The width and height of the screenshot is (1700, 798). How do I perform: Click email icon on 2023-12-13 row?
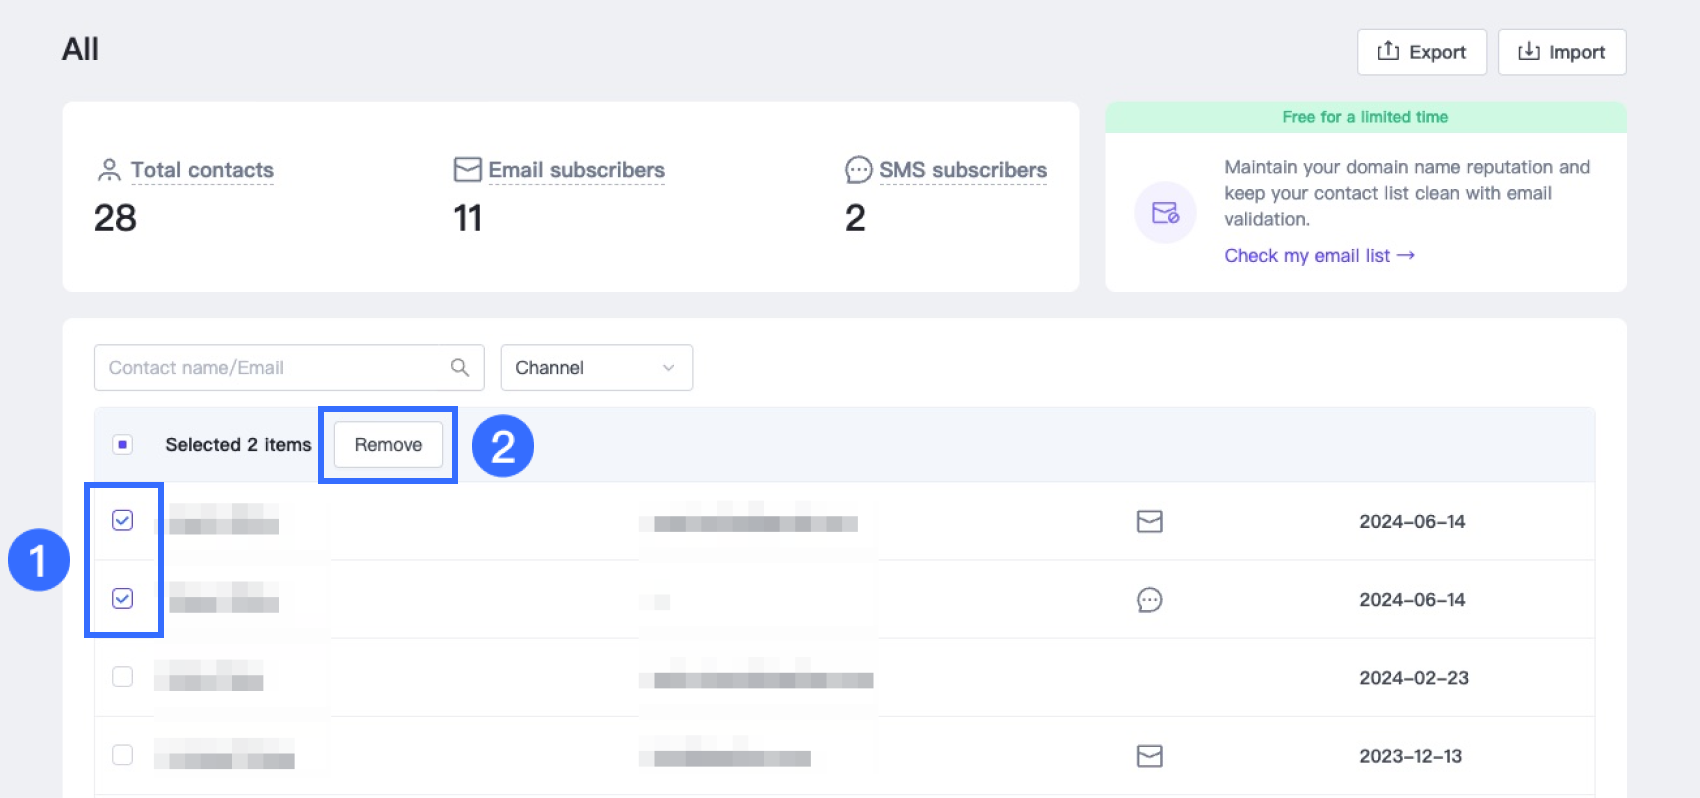point(1149,756)
